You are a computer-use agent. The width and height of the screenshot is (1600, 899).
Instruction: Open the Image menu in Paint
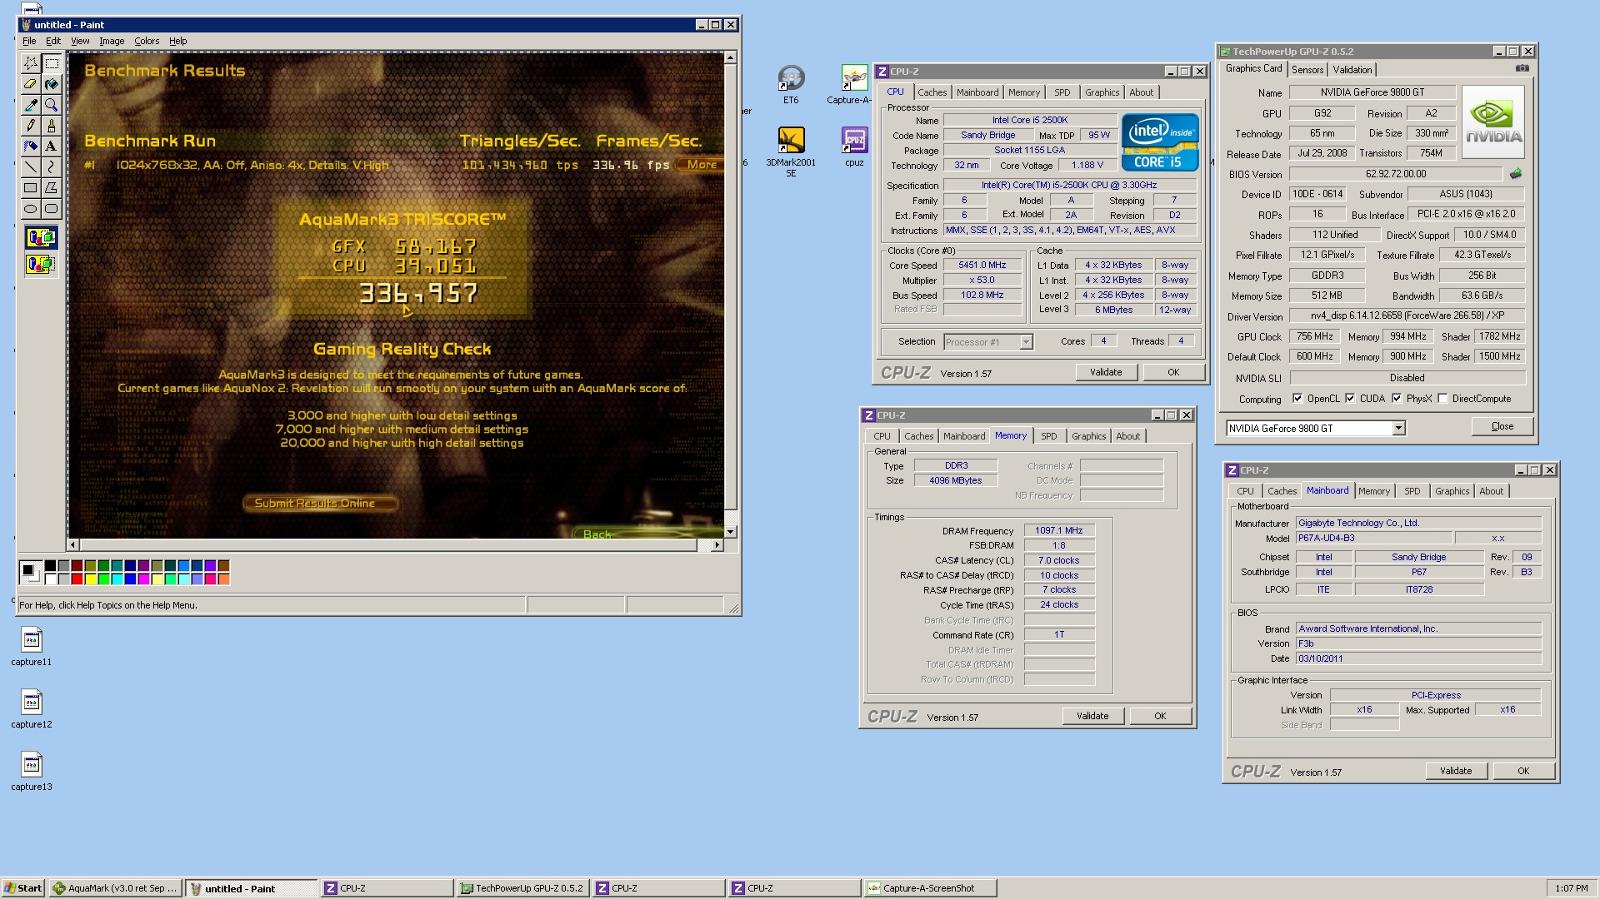112,41
